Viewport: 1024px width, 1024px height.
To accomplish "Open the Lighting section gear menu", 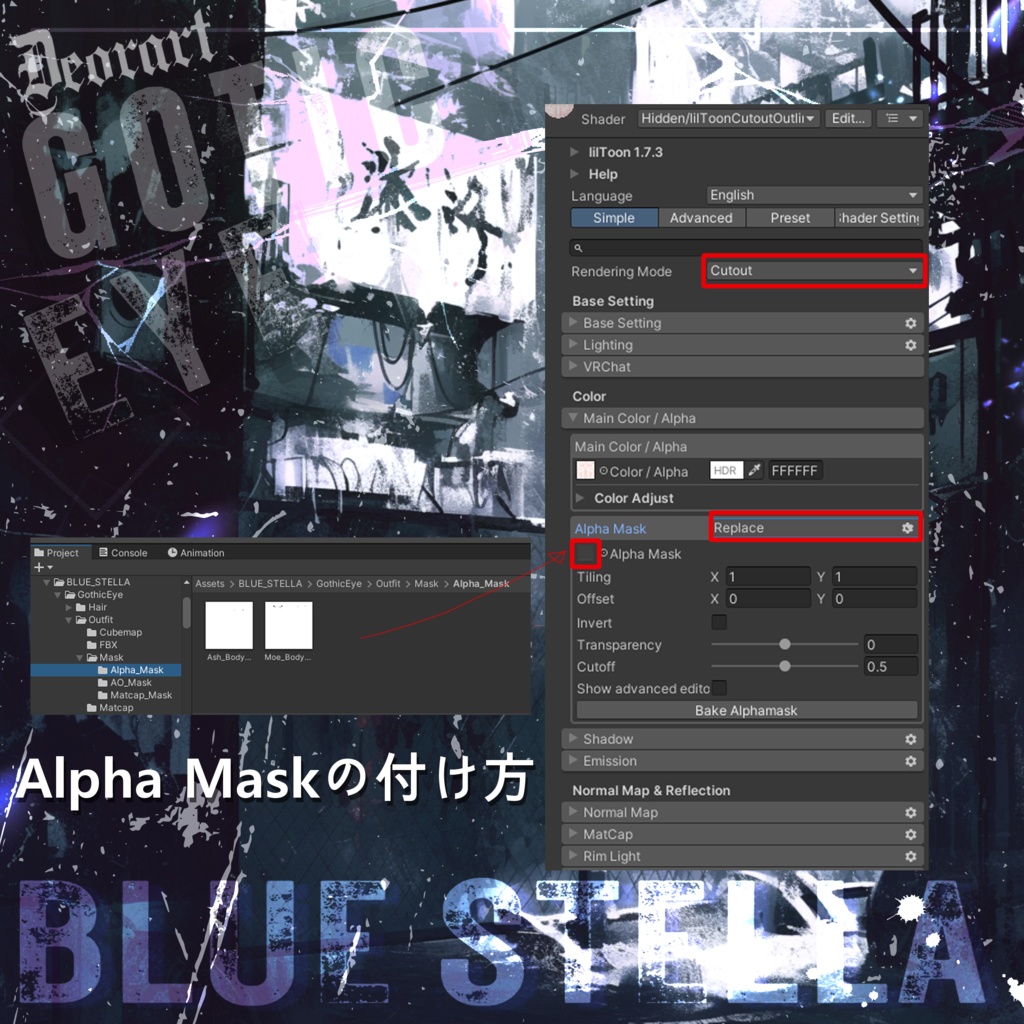I will tap(910, 345).
